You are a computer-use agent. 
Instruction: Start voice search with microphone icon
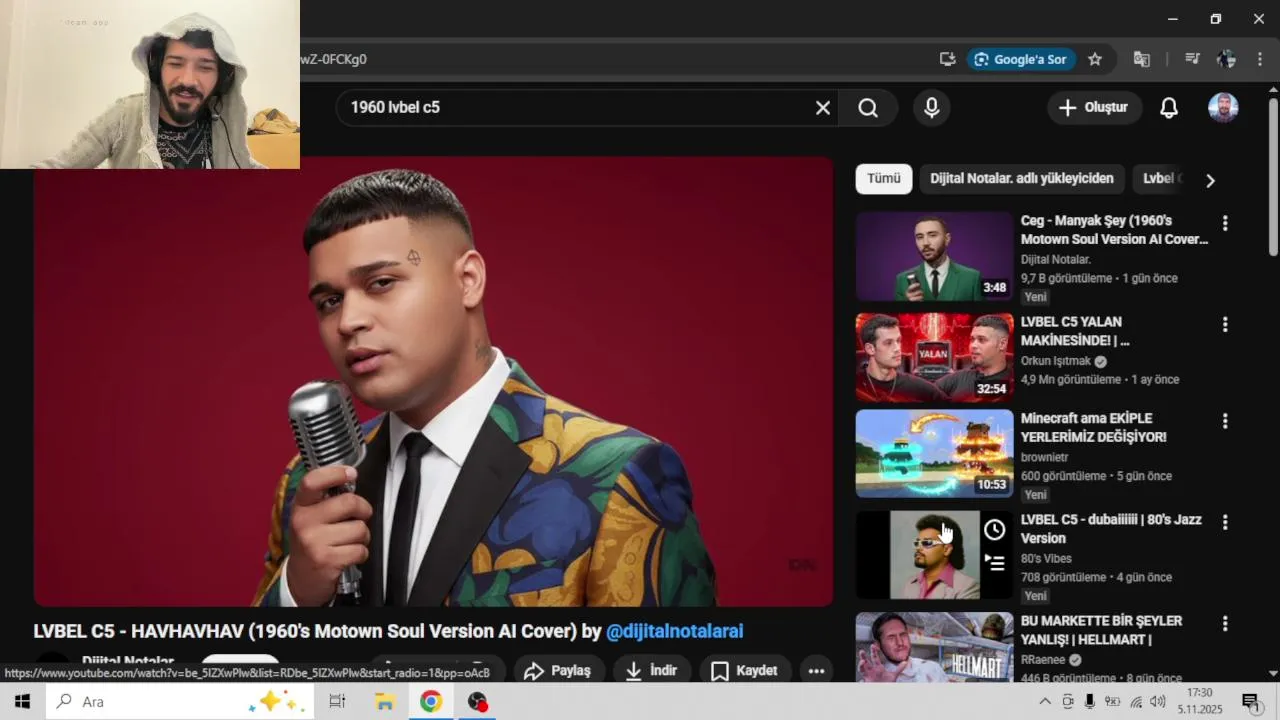pyautogui.click(x=931, y=108)
